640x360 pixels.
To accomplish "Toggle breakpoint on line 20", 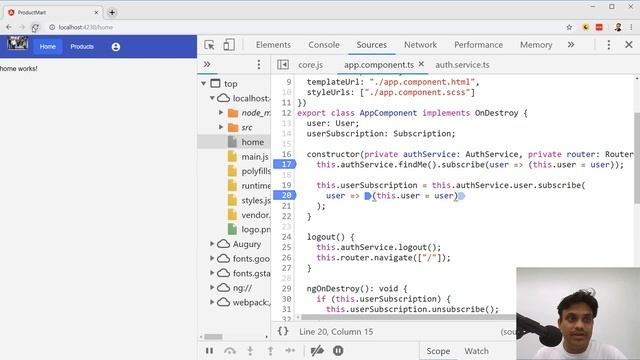I will (x=284, y=196).
